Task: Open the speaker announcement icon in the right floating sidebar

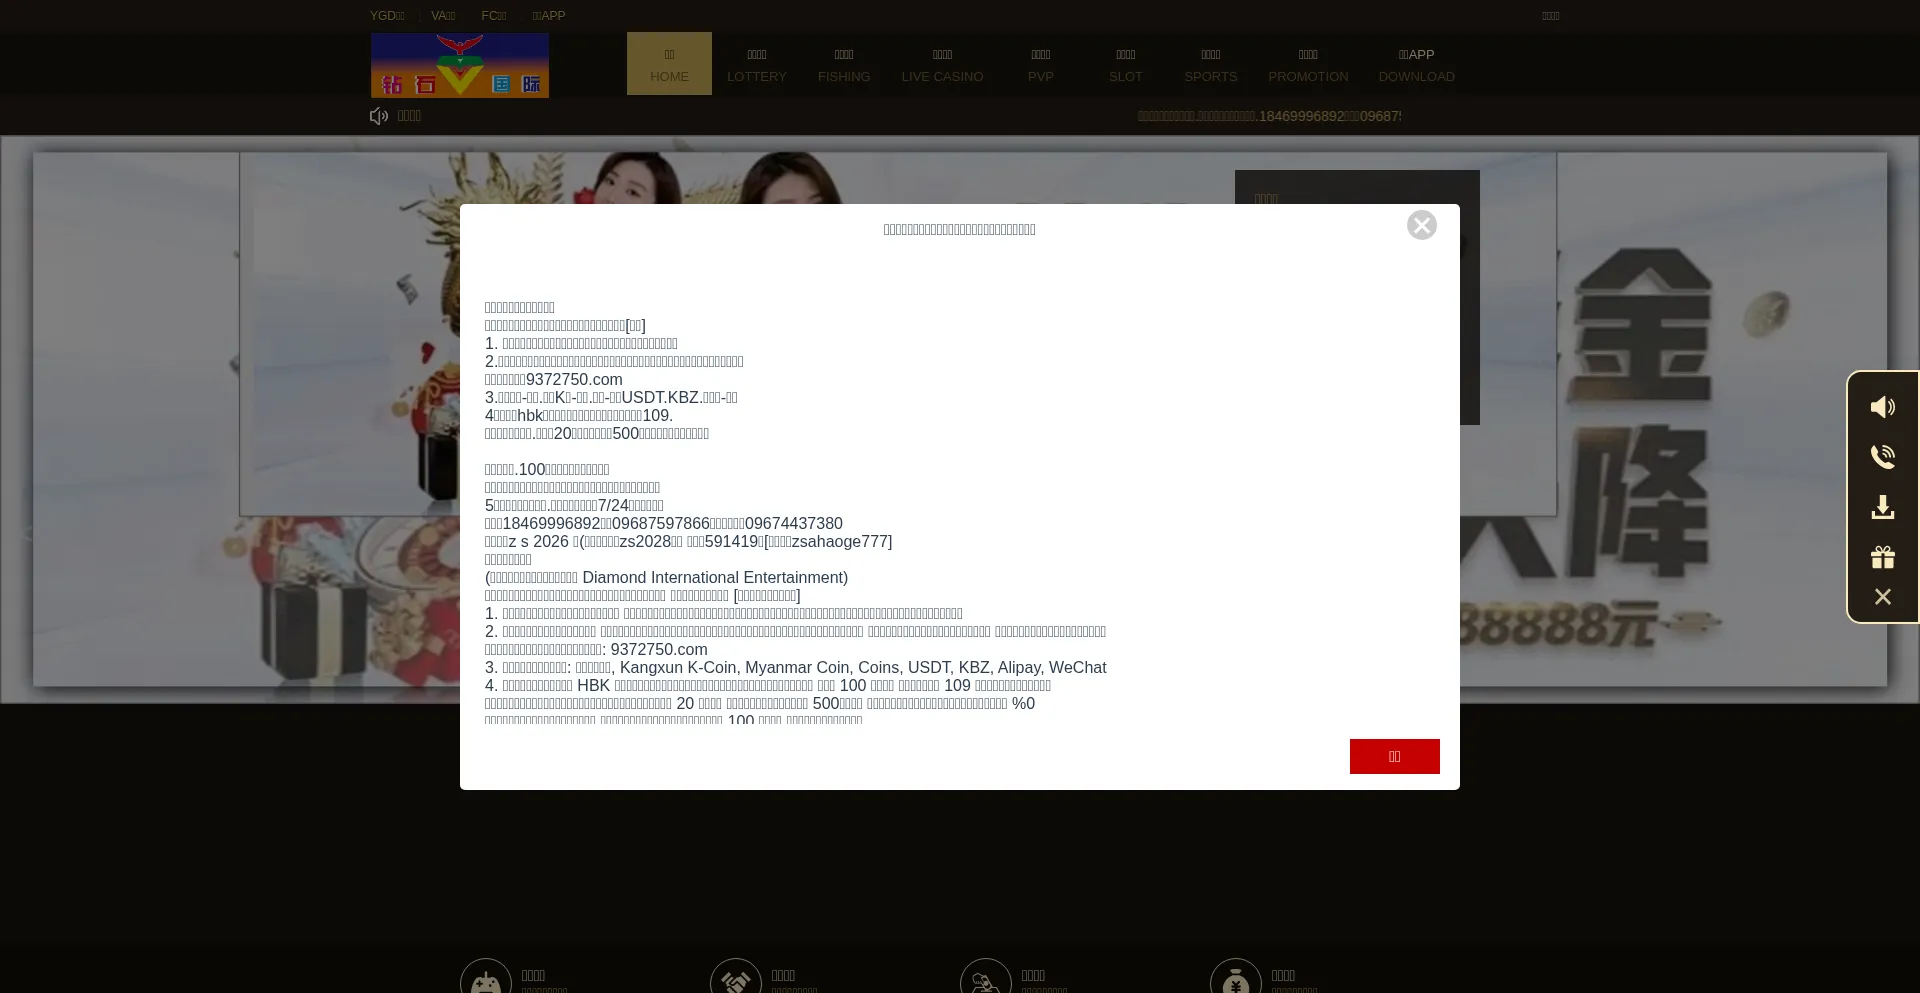Action: tap(1882, 407)
